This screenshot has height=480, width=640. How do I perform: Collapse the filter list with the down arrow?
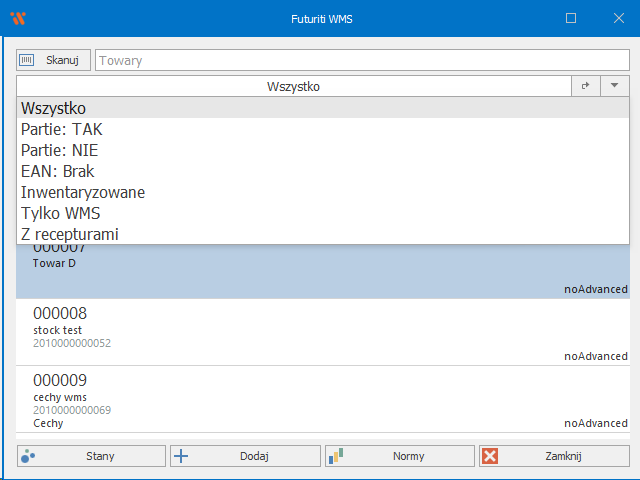point(615,87)
